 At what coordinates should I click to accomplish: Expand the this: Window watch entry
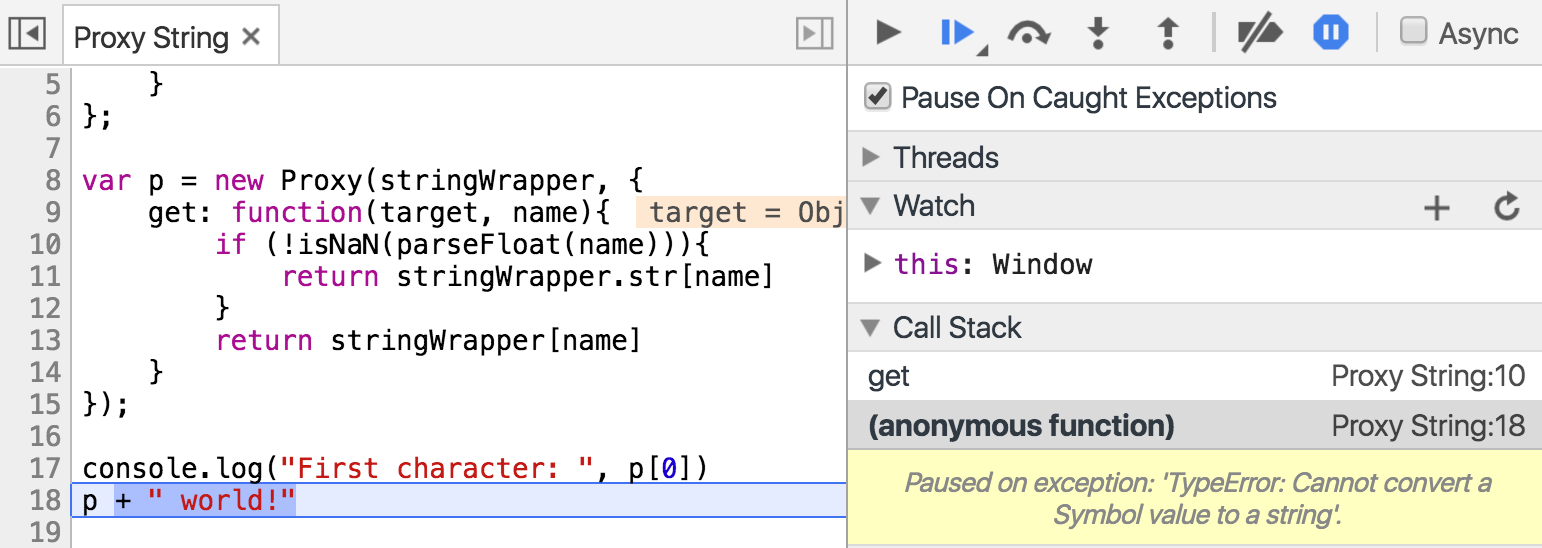pyautogui.click(x=872, y=263)
